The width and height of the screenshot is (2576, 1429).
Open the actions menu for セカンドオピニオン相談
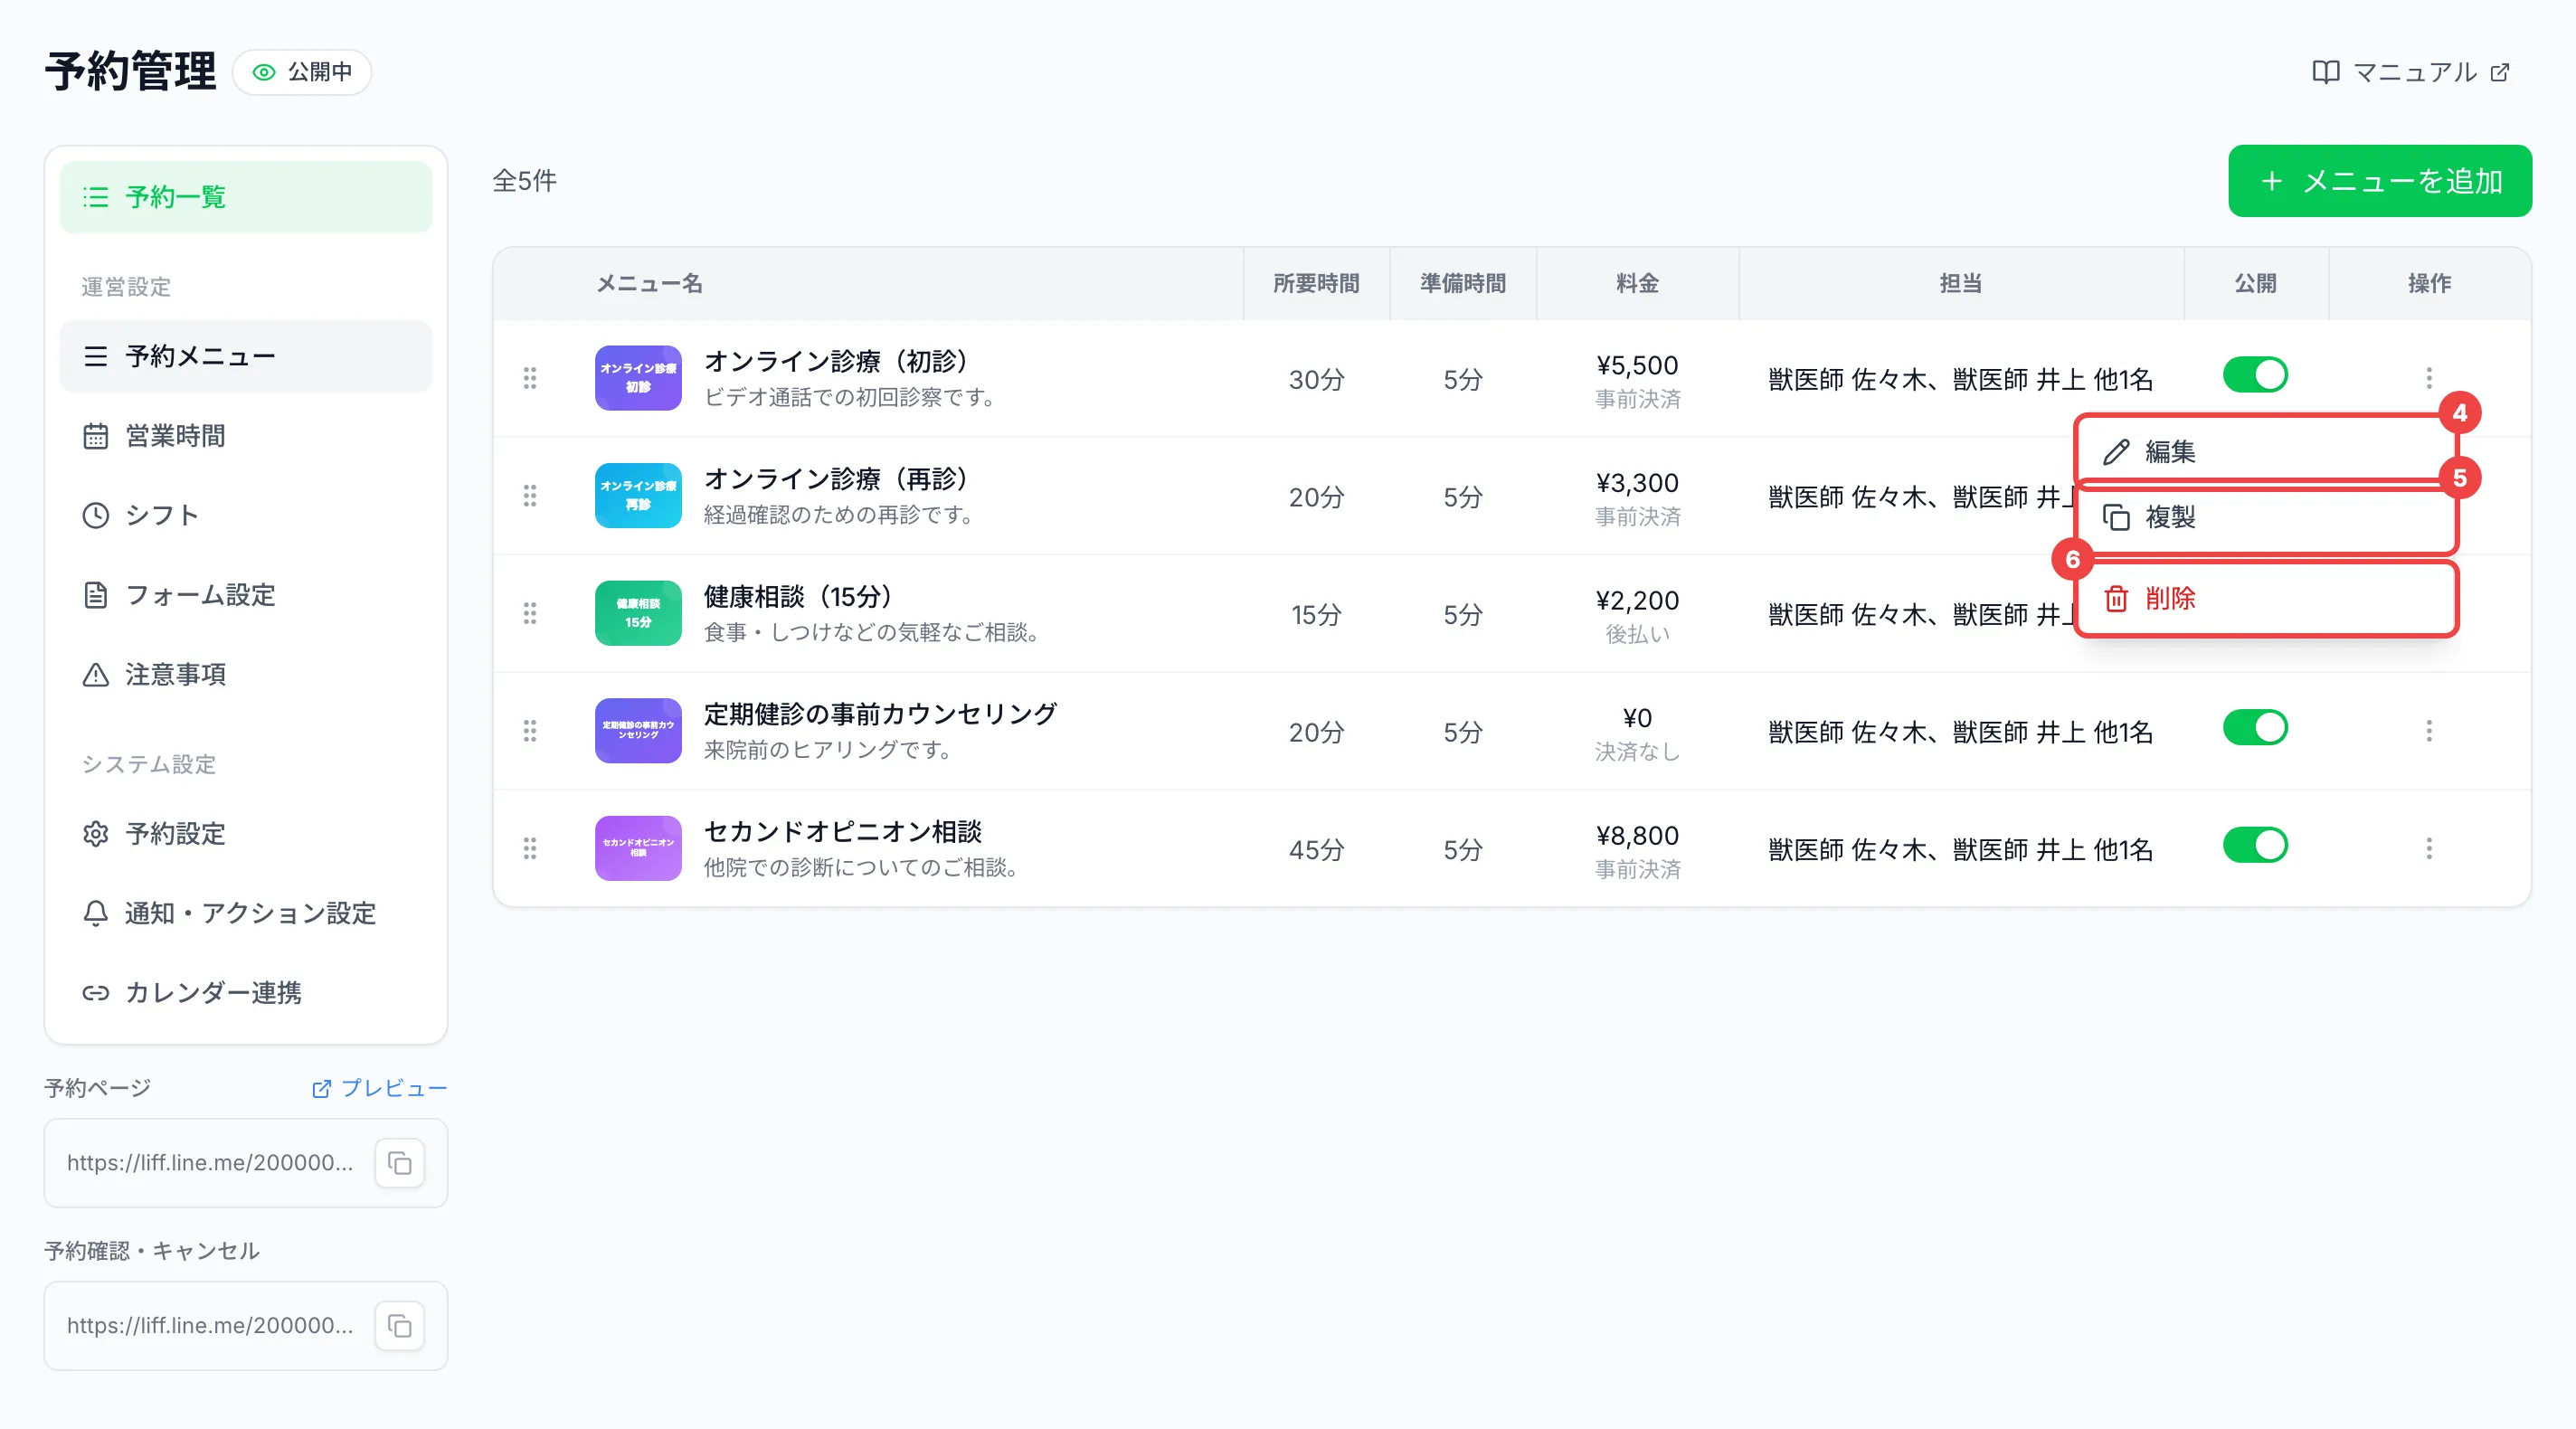coord(2428,849)
